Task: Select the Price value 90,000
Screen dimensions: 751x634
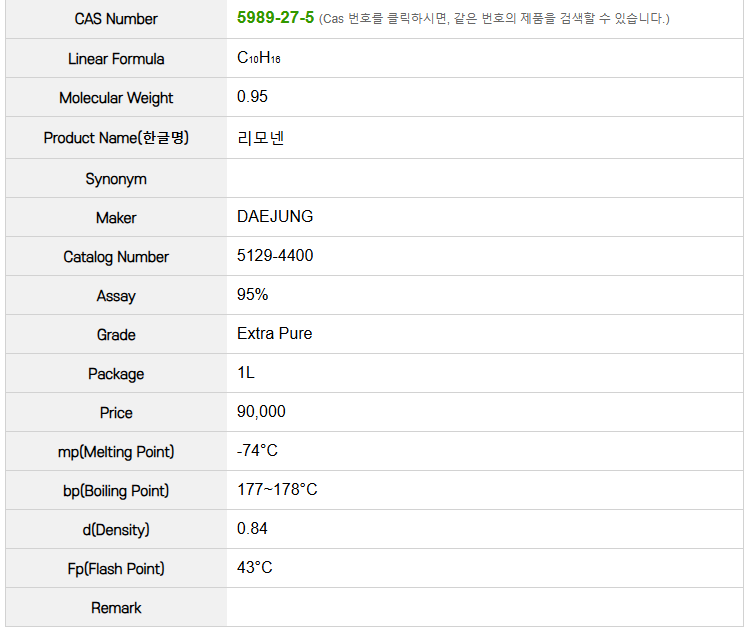Action: [261, 412]
